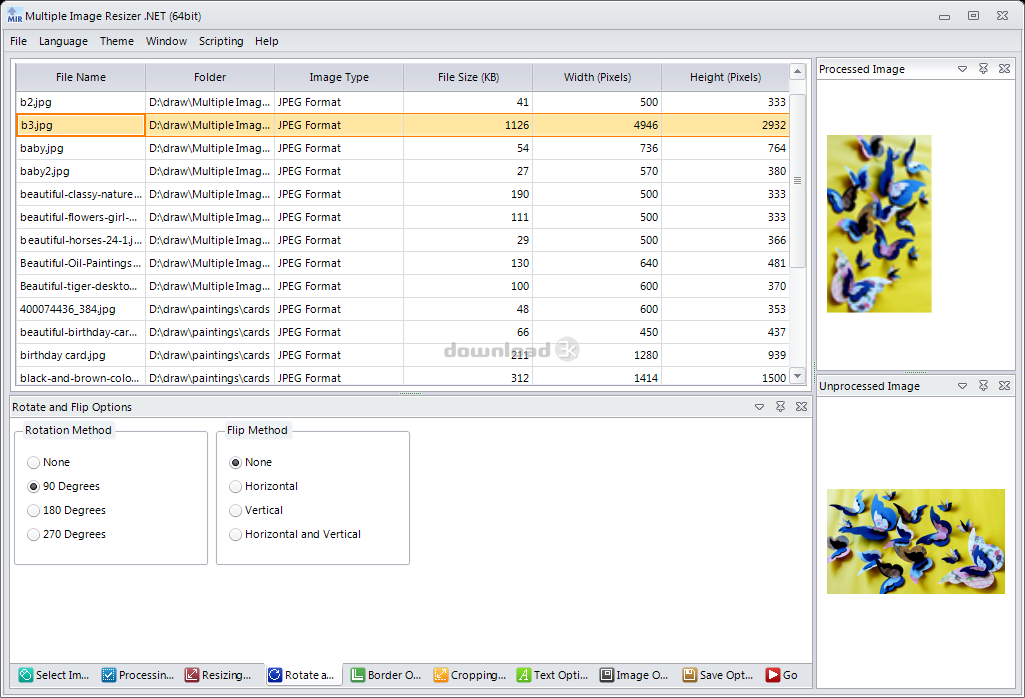1025x698 pixels.
Task: Sort by File Size (KB) column header
Action: [468, 77]
